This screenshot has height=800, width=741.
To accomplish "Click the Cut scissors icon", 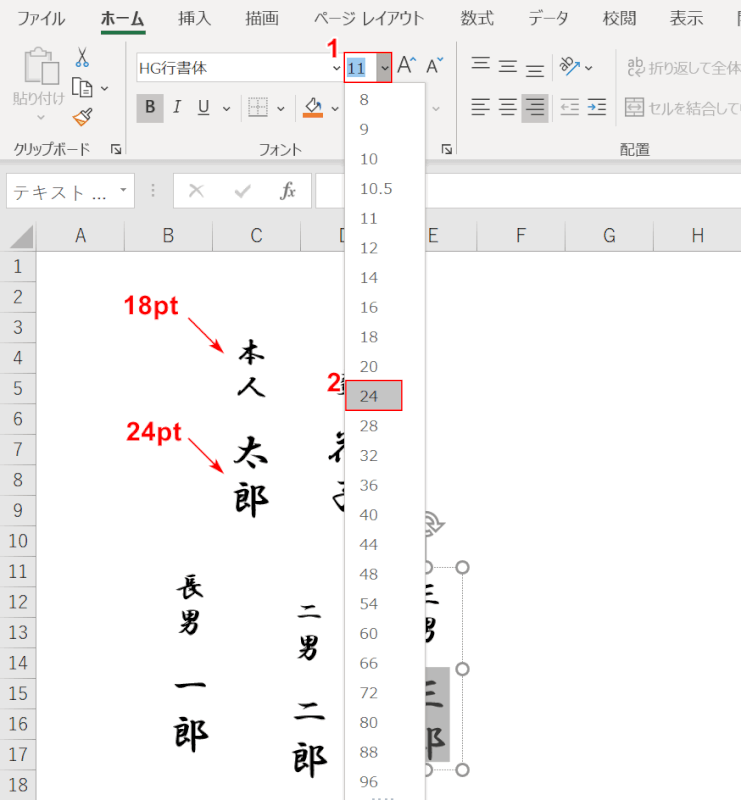I will tap(82, 57).
